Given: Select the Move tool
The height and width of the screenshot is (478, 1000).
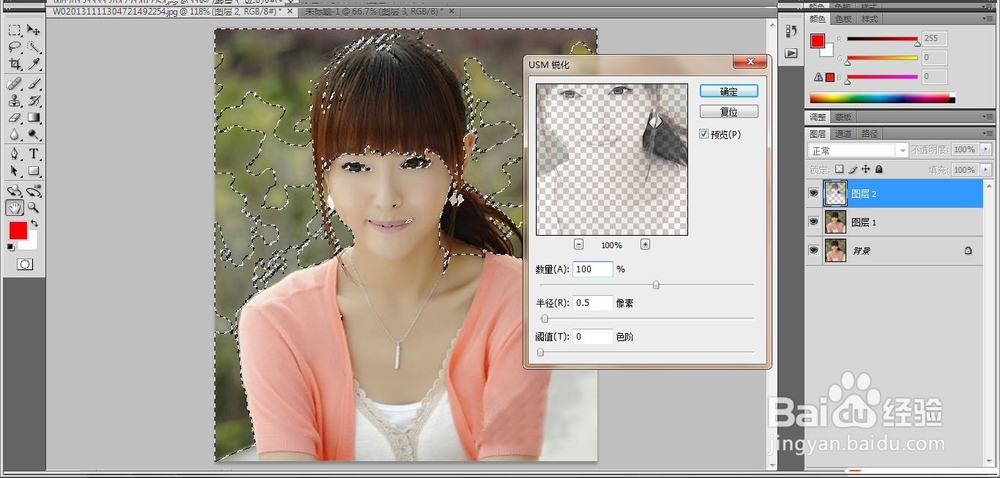Looking at the screenshot, I should click(34, 30).
